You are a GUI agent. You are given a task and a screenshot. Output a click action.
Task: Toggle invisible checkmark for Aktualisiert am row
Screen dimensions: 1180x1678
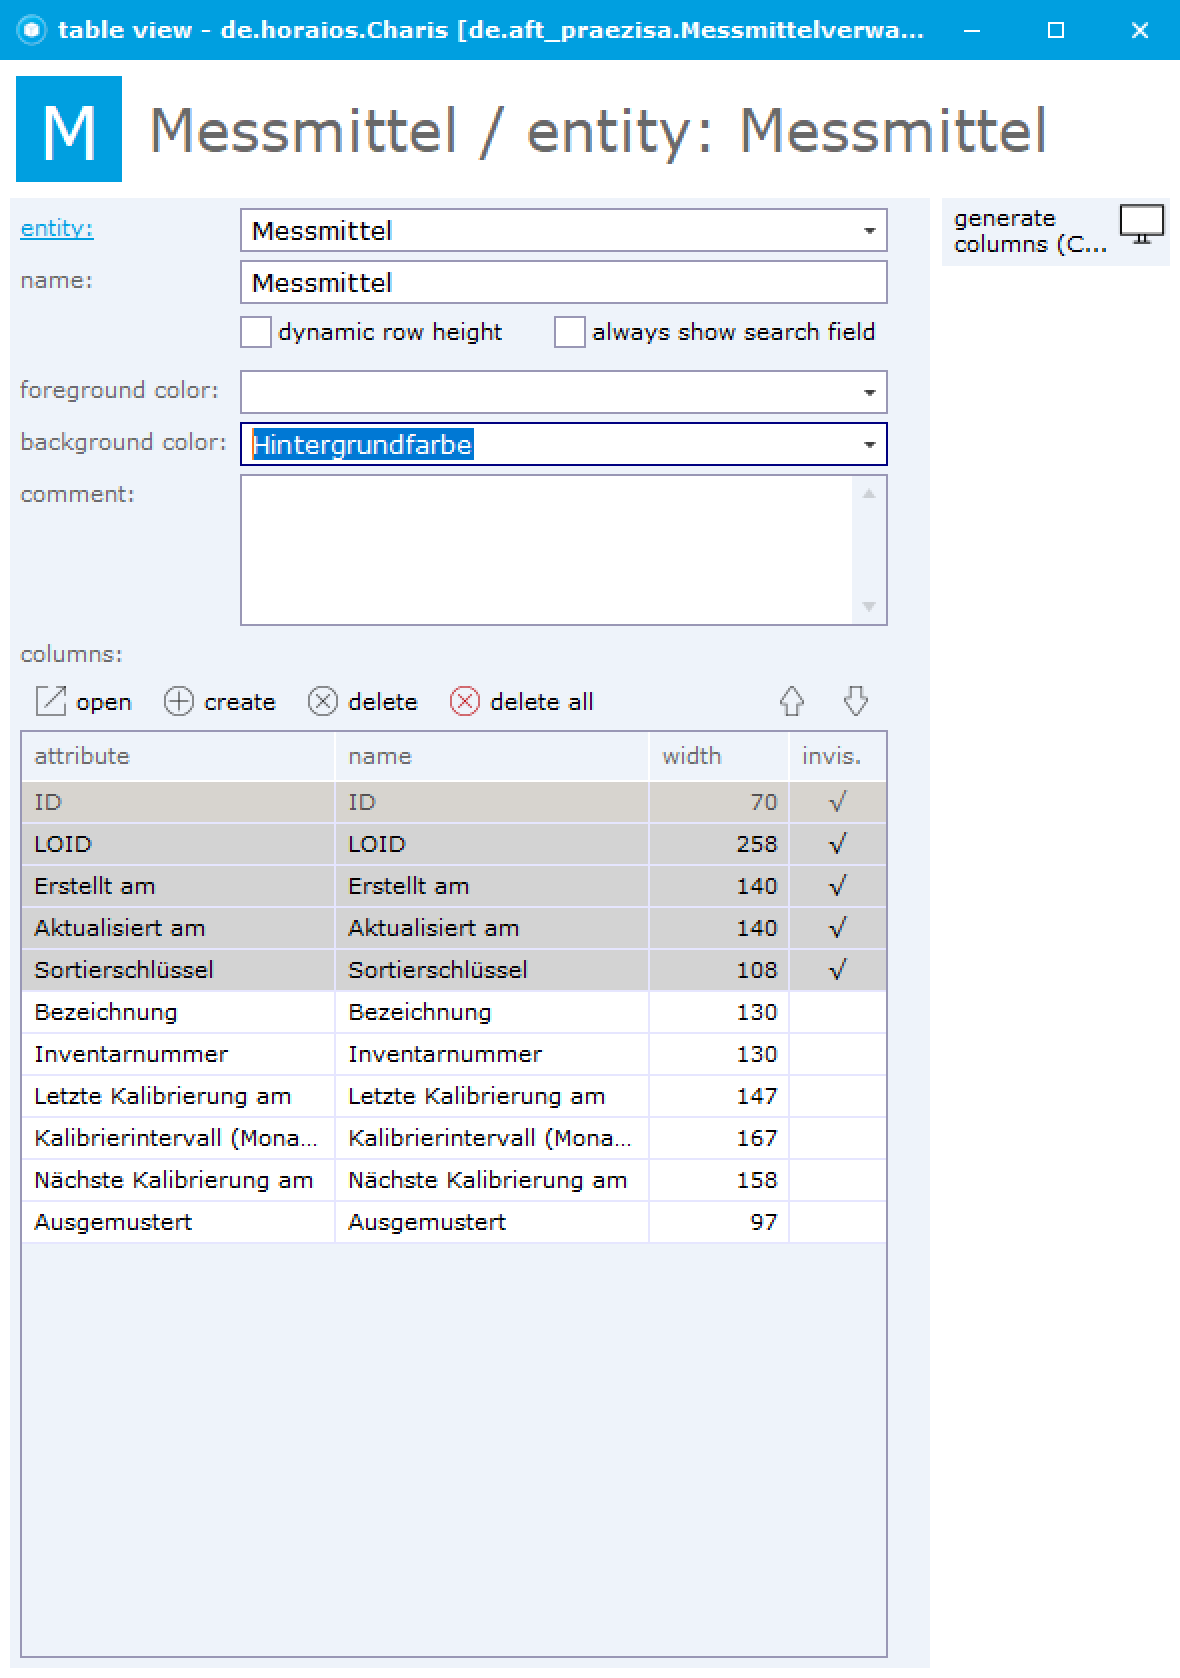[838, 928]
